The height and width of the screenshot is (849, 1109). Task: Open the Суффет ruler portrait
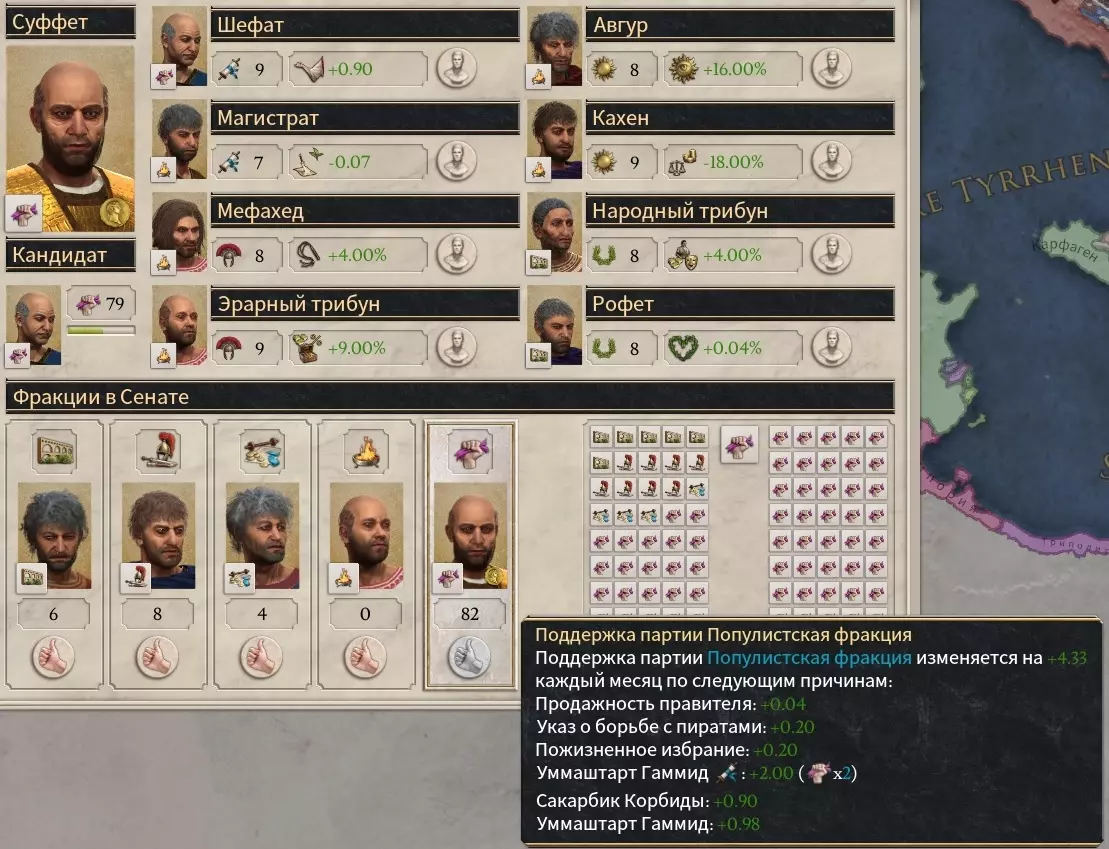point(70,139)
